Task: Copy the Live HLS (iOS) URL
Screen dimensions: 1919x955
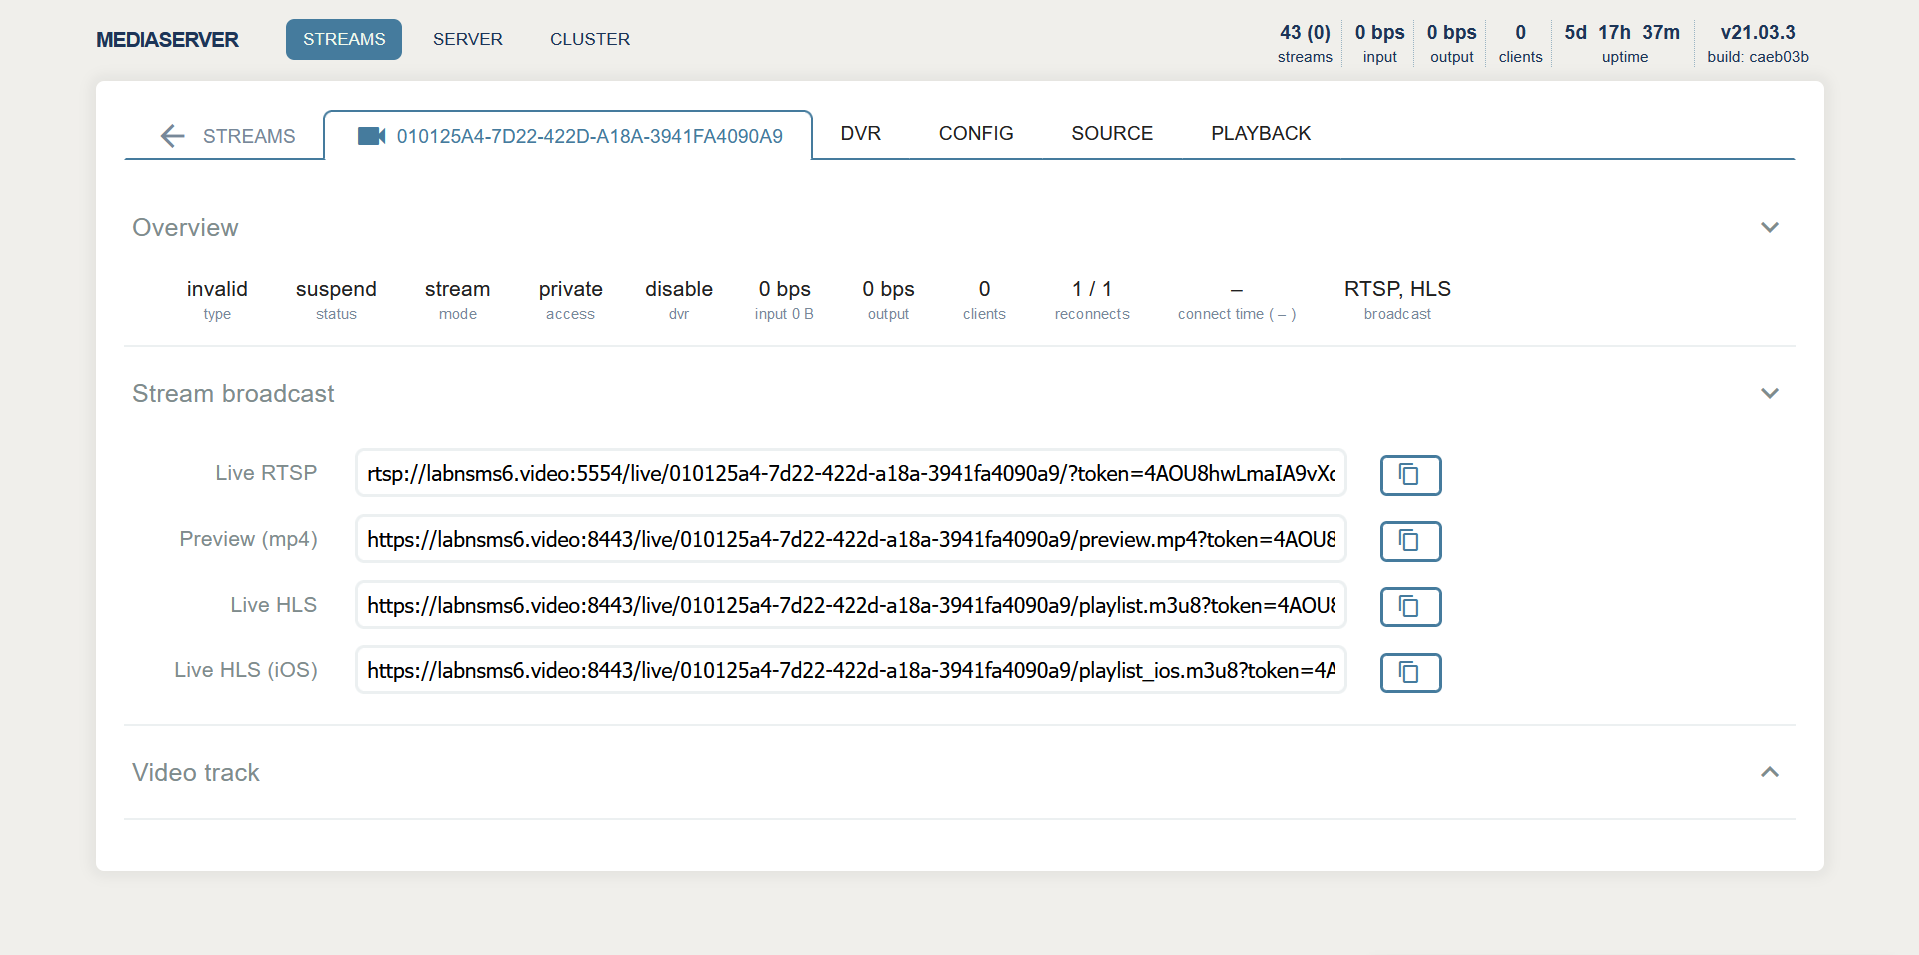Action: click(x=1409, y=673)
